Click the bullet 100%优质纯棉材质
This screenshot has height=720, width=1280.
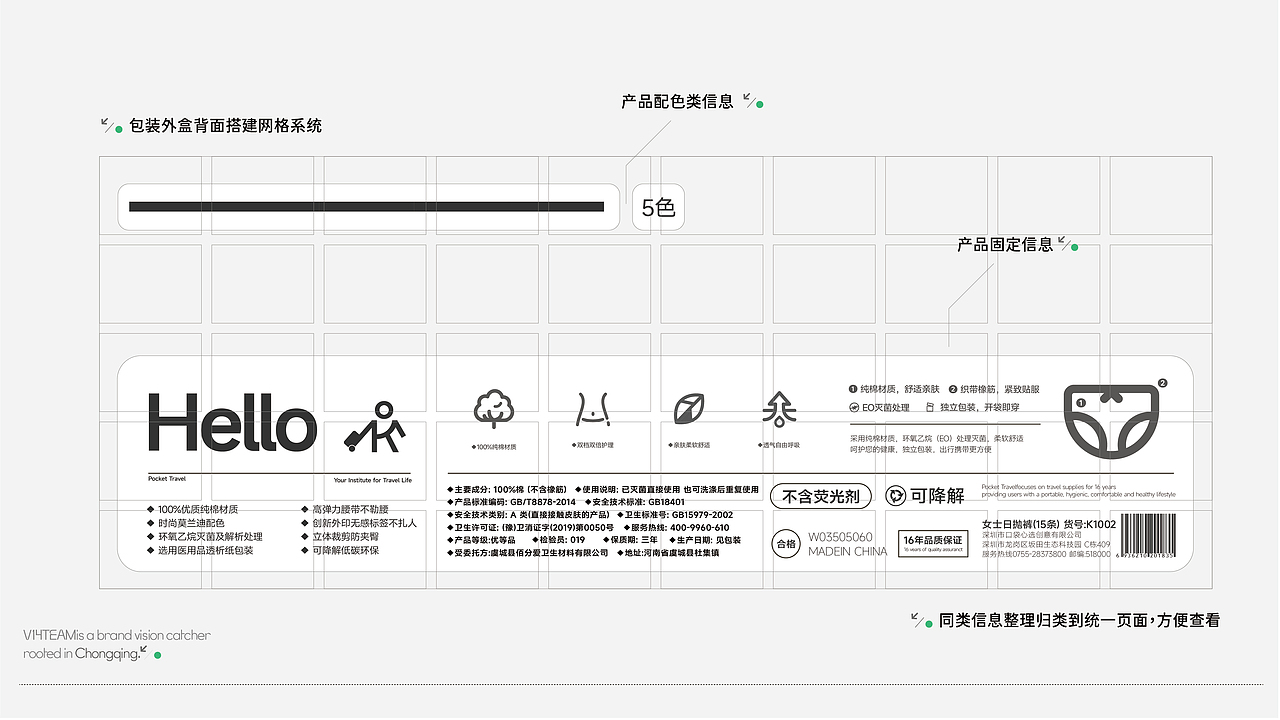point(192,509)
